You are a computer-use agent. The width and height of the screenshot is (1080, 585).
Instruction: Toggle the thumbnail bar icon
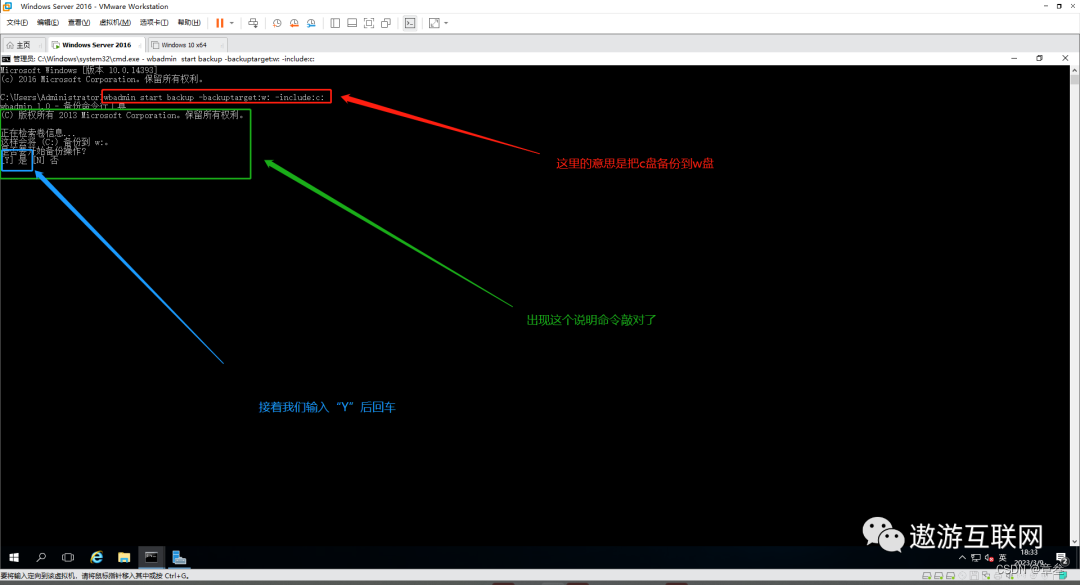pyautogui.click(x=352, y=23)
